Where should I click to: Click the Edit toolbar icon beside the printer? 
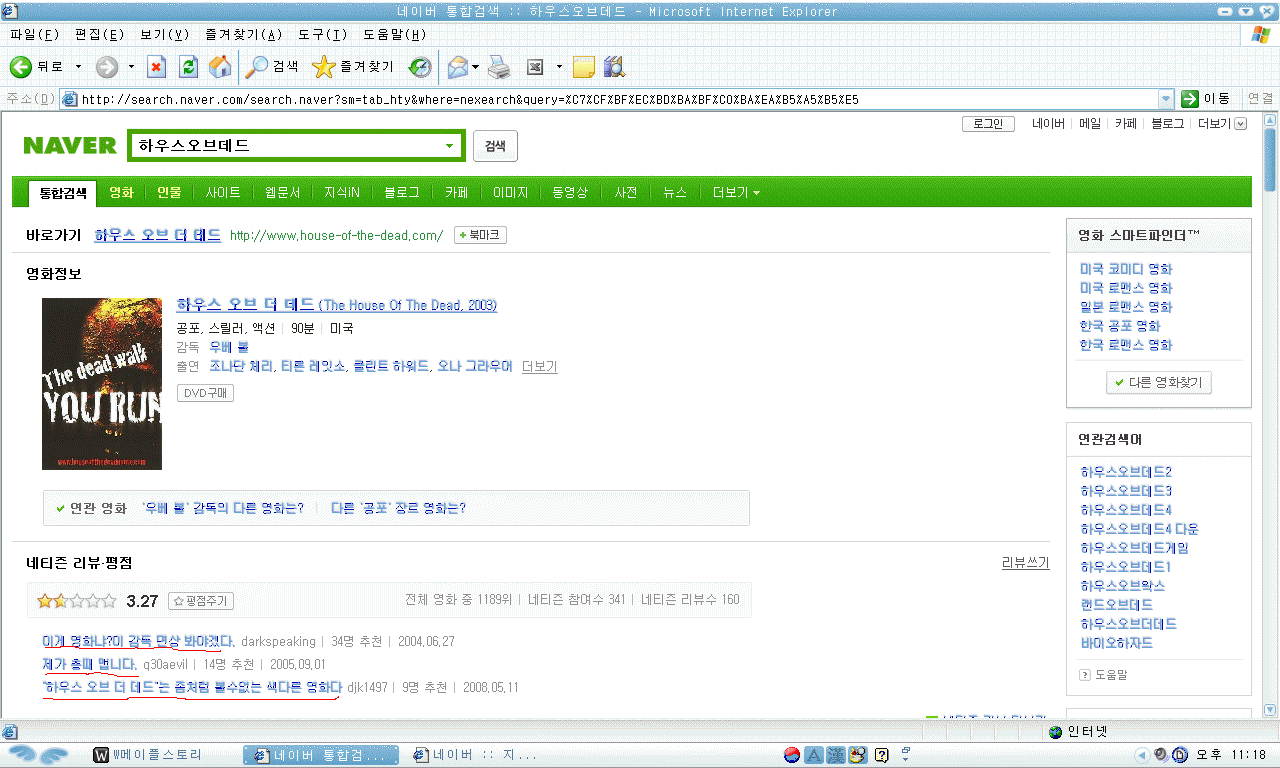coord(535,67)
